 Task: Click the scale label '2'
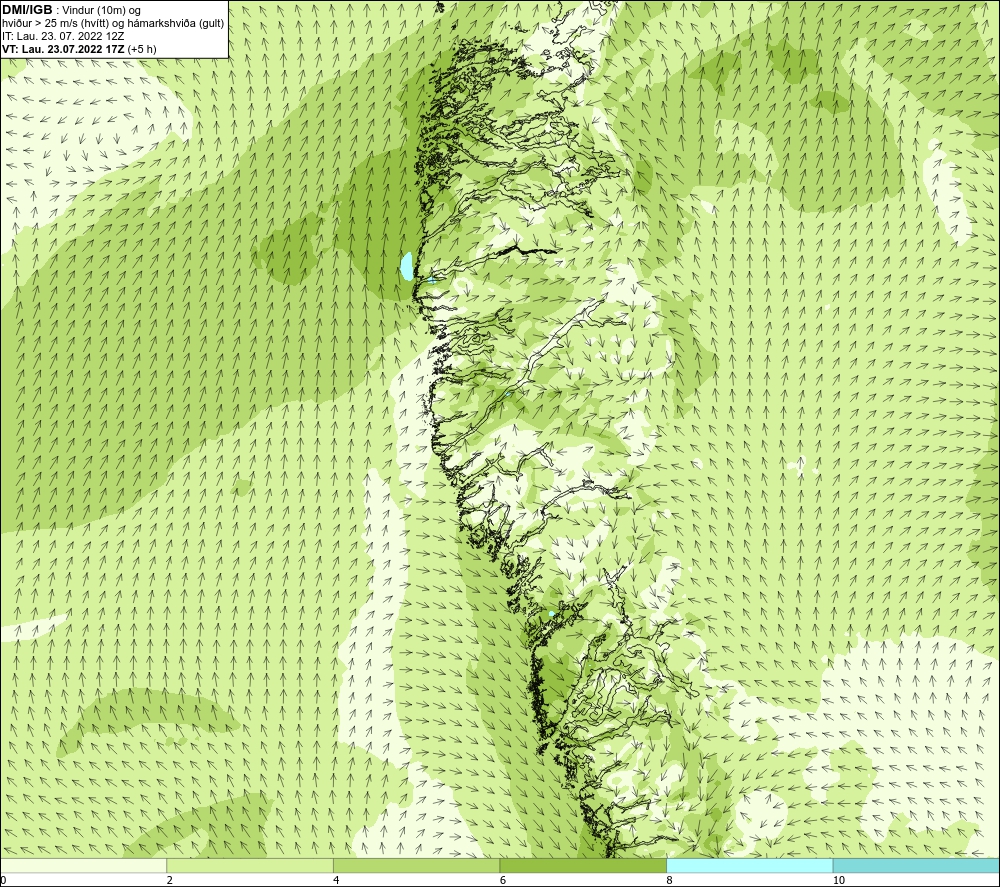(170, 881)
